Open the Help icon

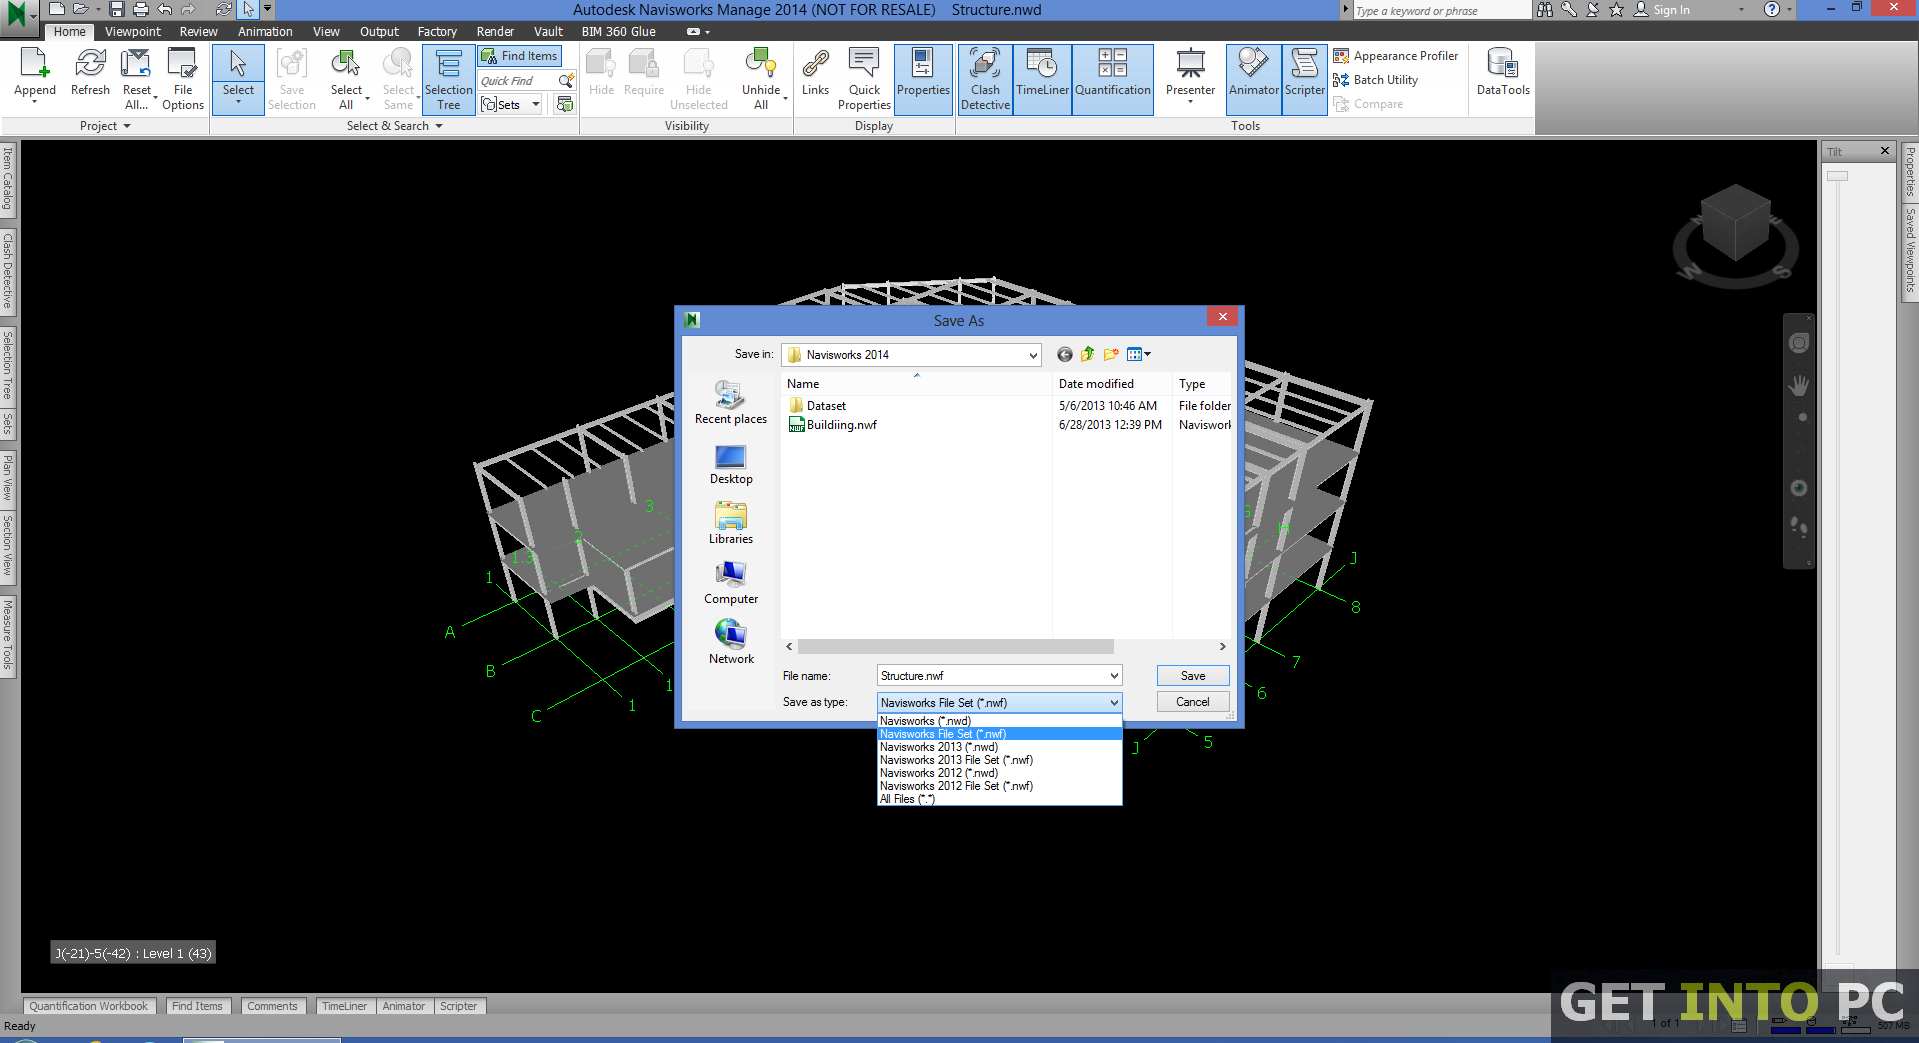click(x=1771, y=9)
